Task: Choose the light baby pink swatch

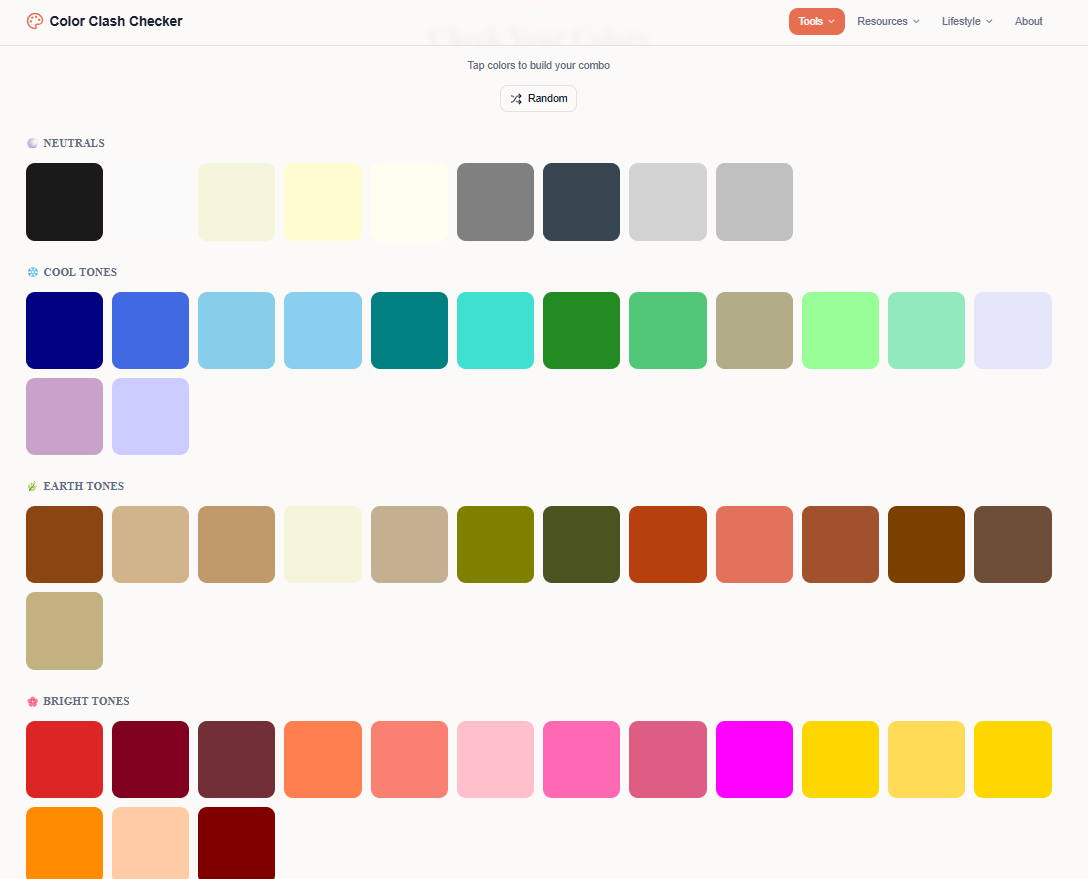Action: pos(495,759)
